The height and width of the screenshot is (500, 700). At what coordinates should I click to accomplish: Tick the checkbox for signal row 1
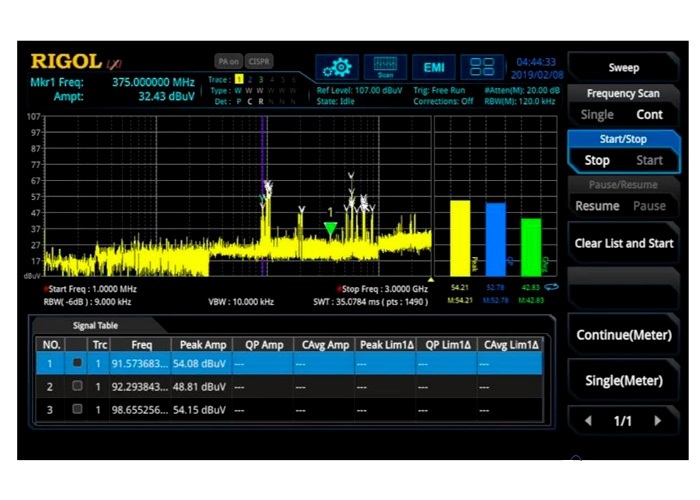[x=76, y=363]
